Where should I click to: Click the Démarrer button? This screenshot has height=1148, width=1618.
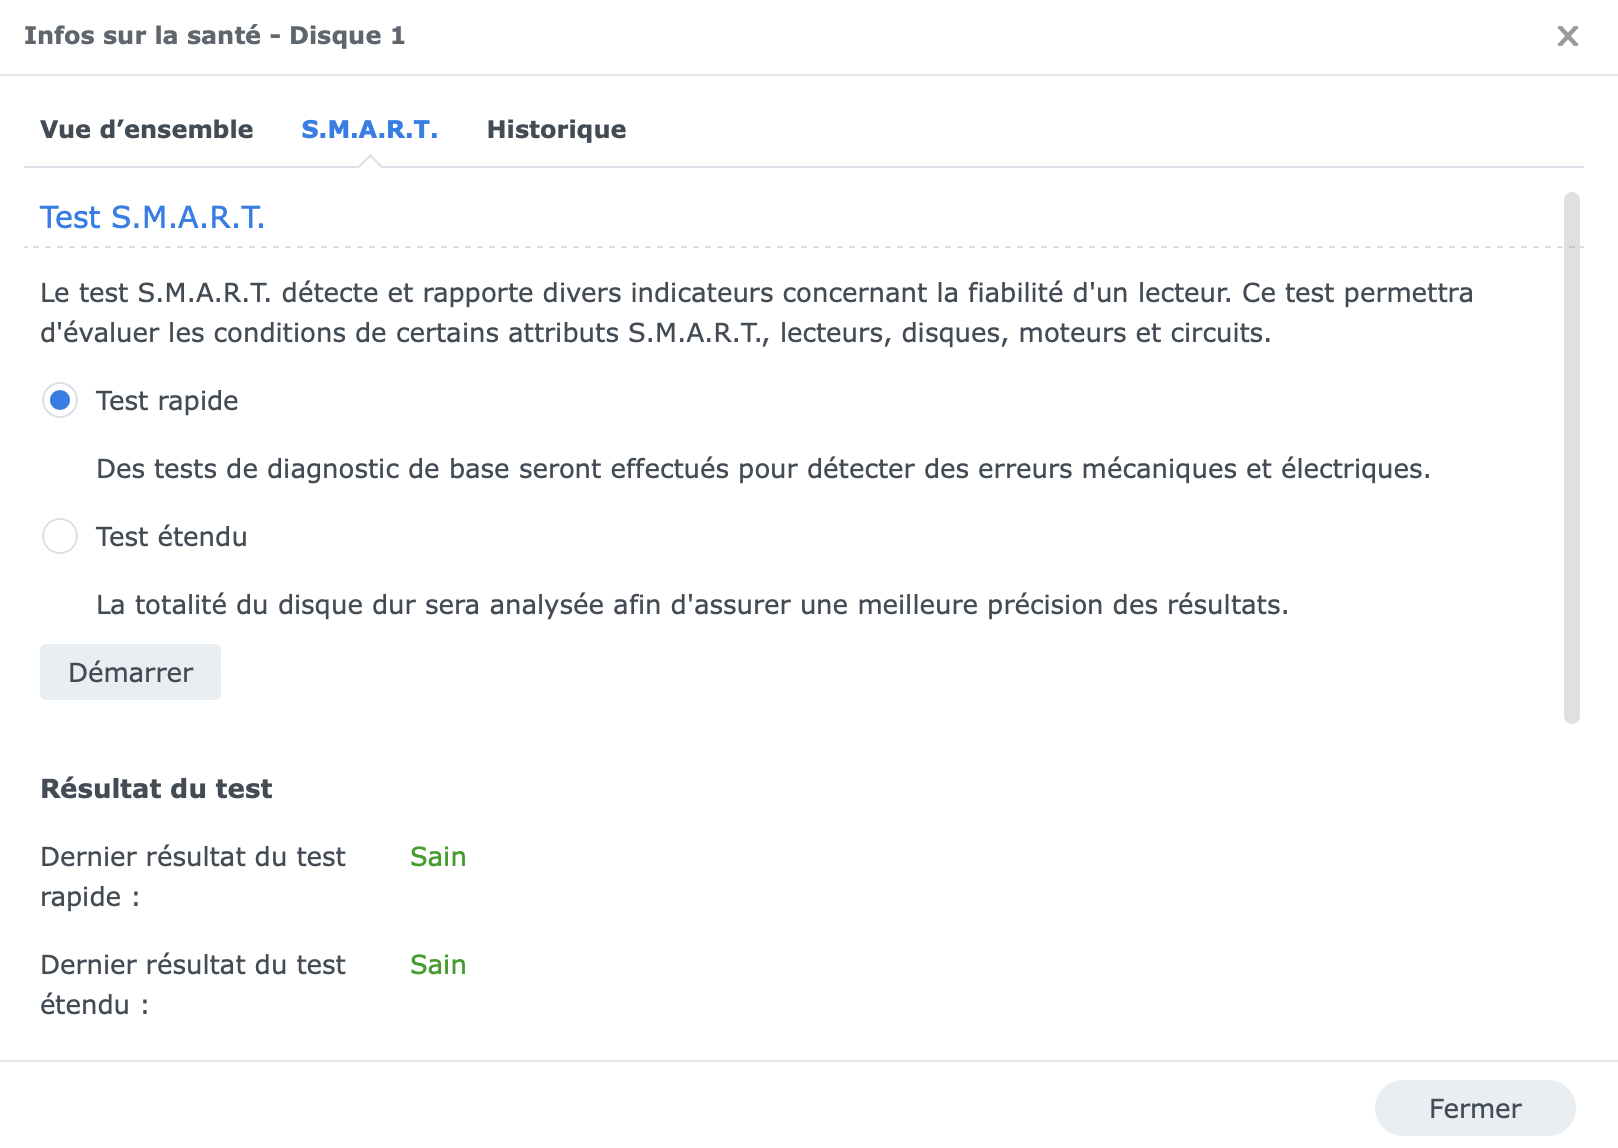click(130, 673)
